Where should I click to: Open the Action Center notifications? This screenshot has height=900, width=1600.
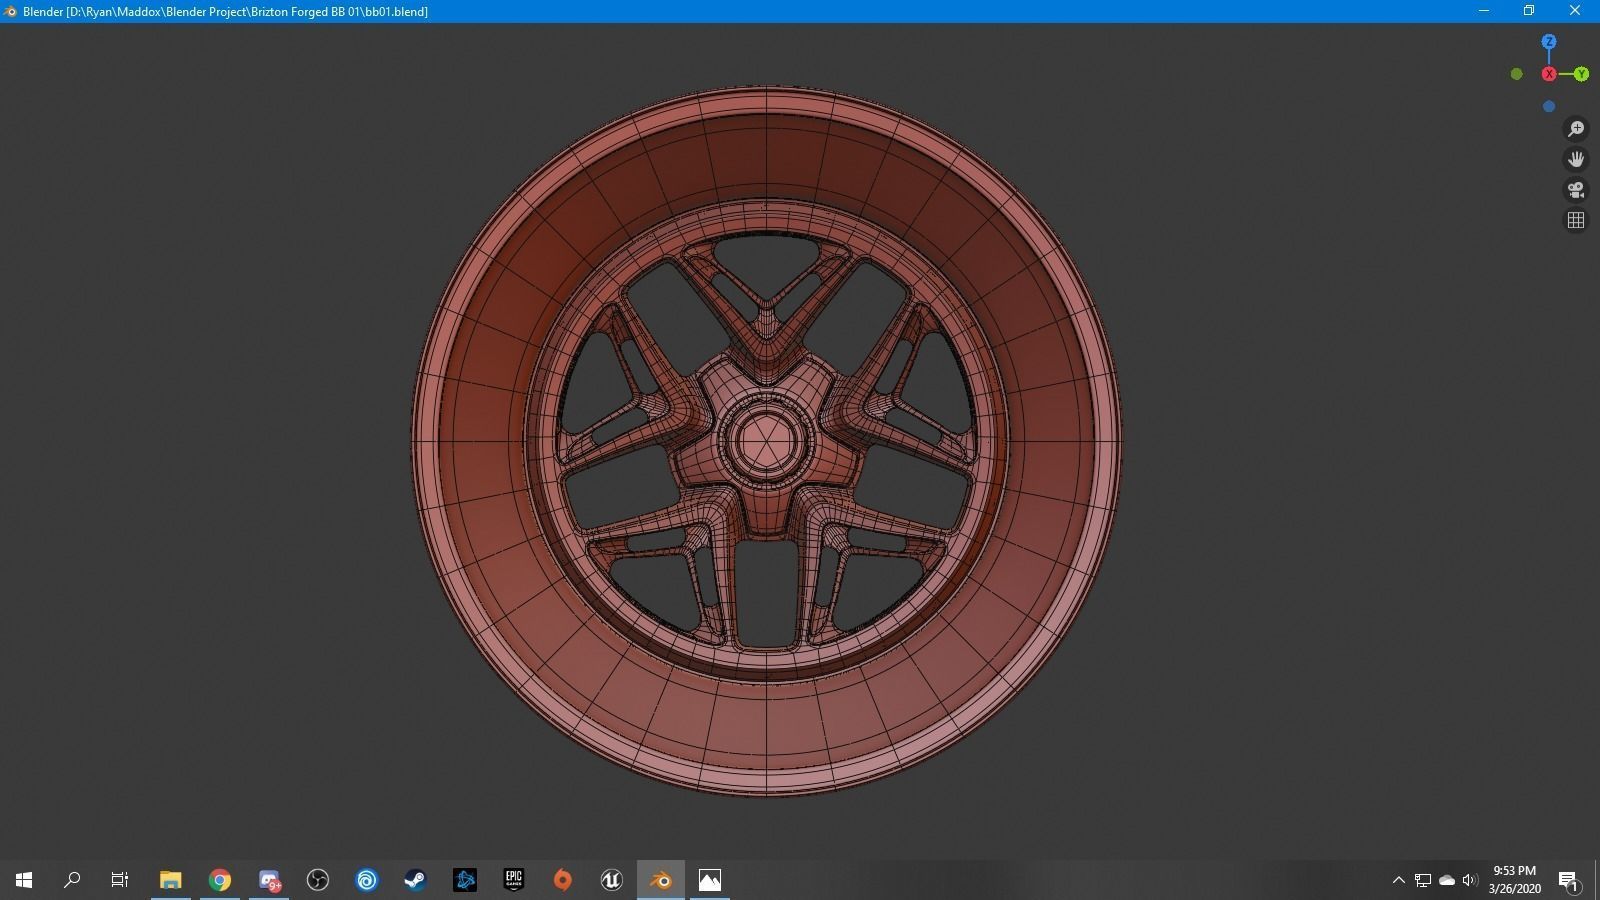pyautogui.click(x=1568, y=881)
